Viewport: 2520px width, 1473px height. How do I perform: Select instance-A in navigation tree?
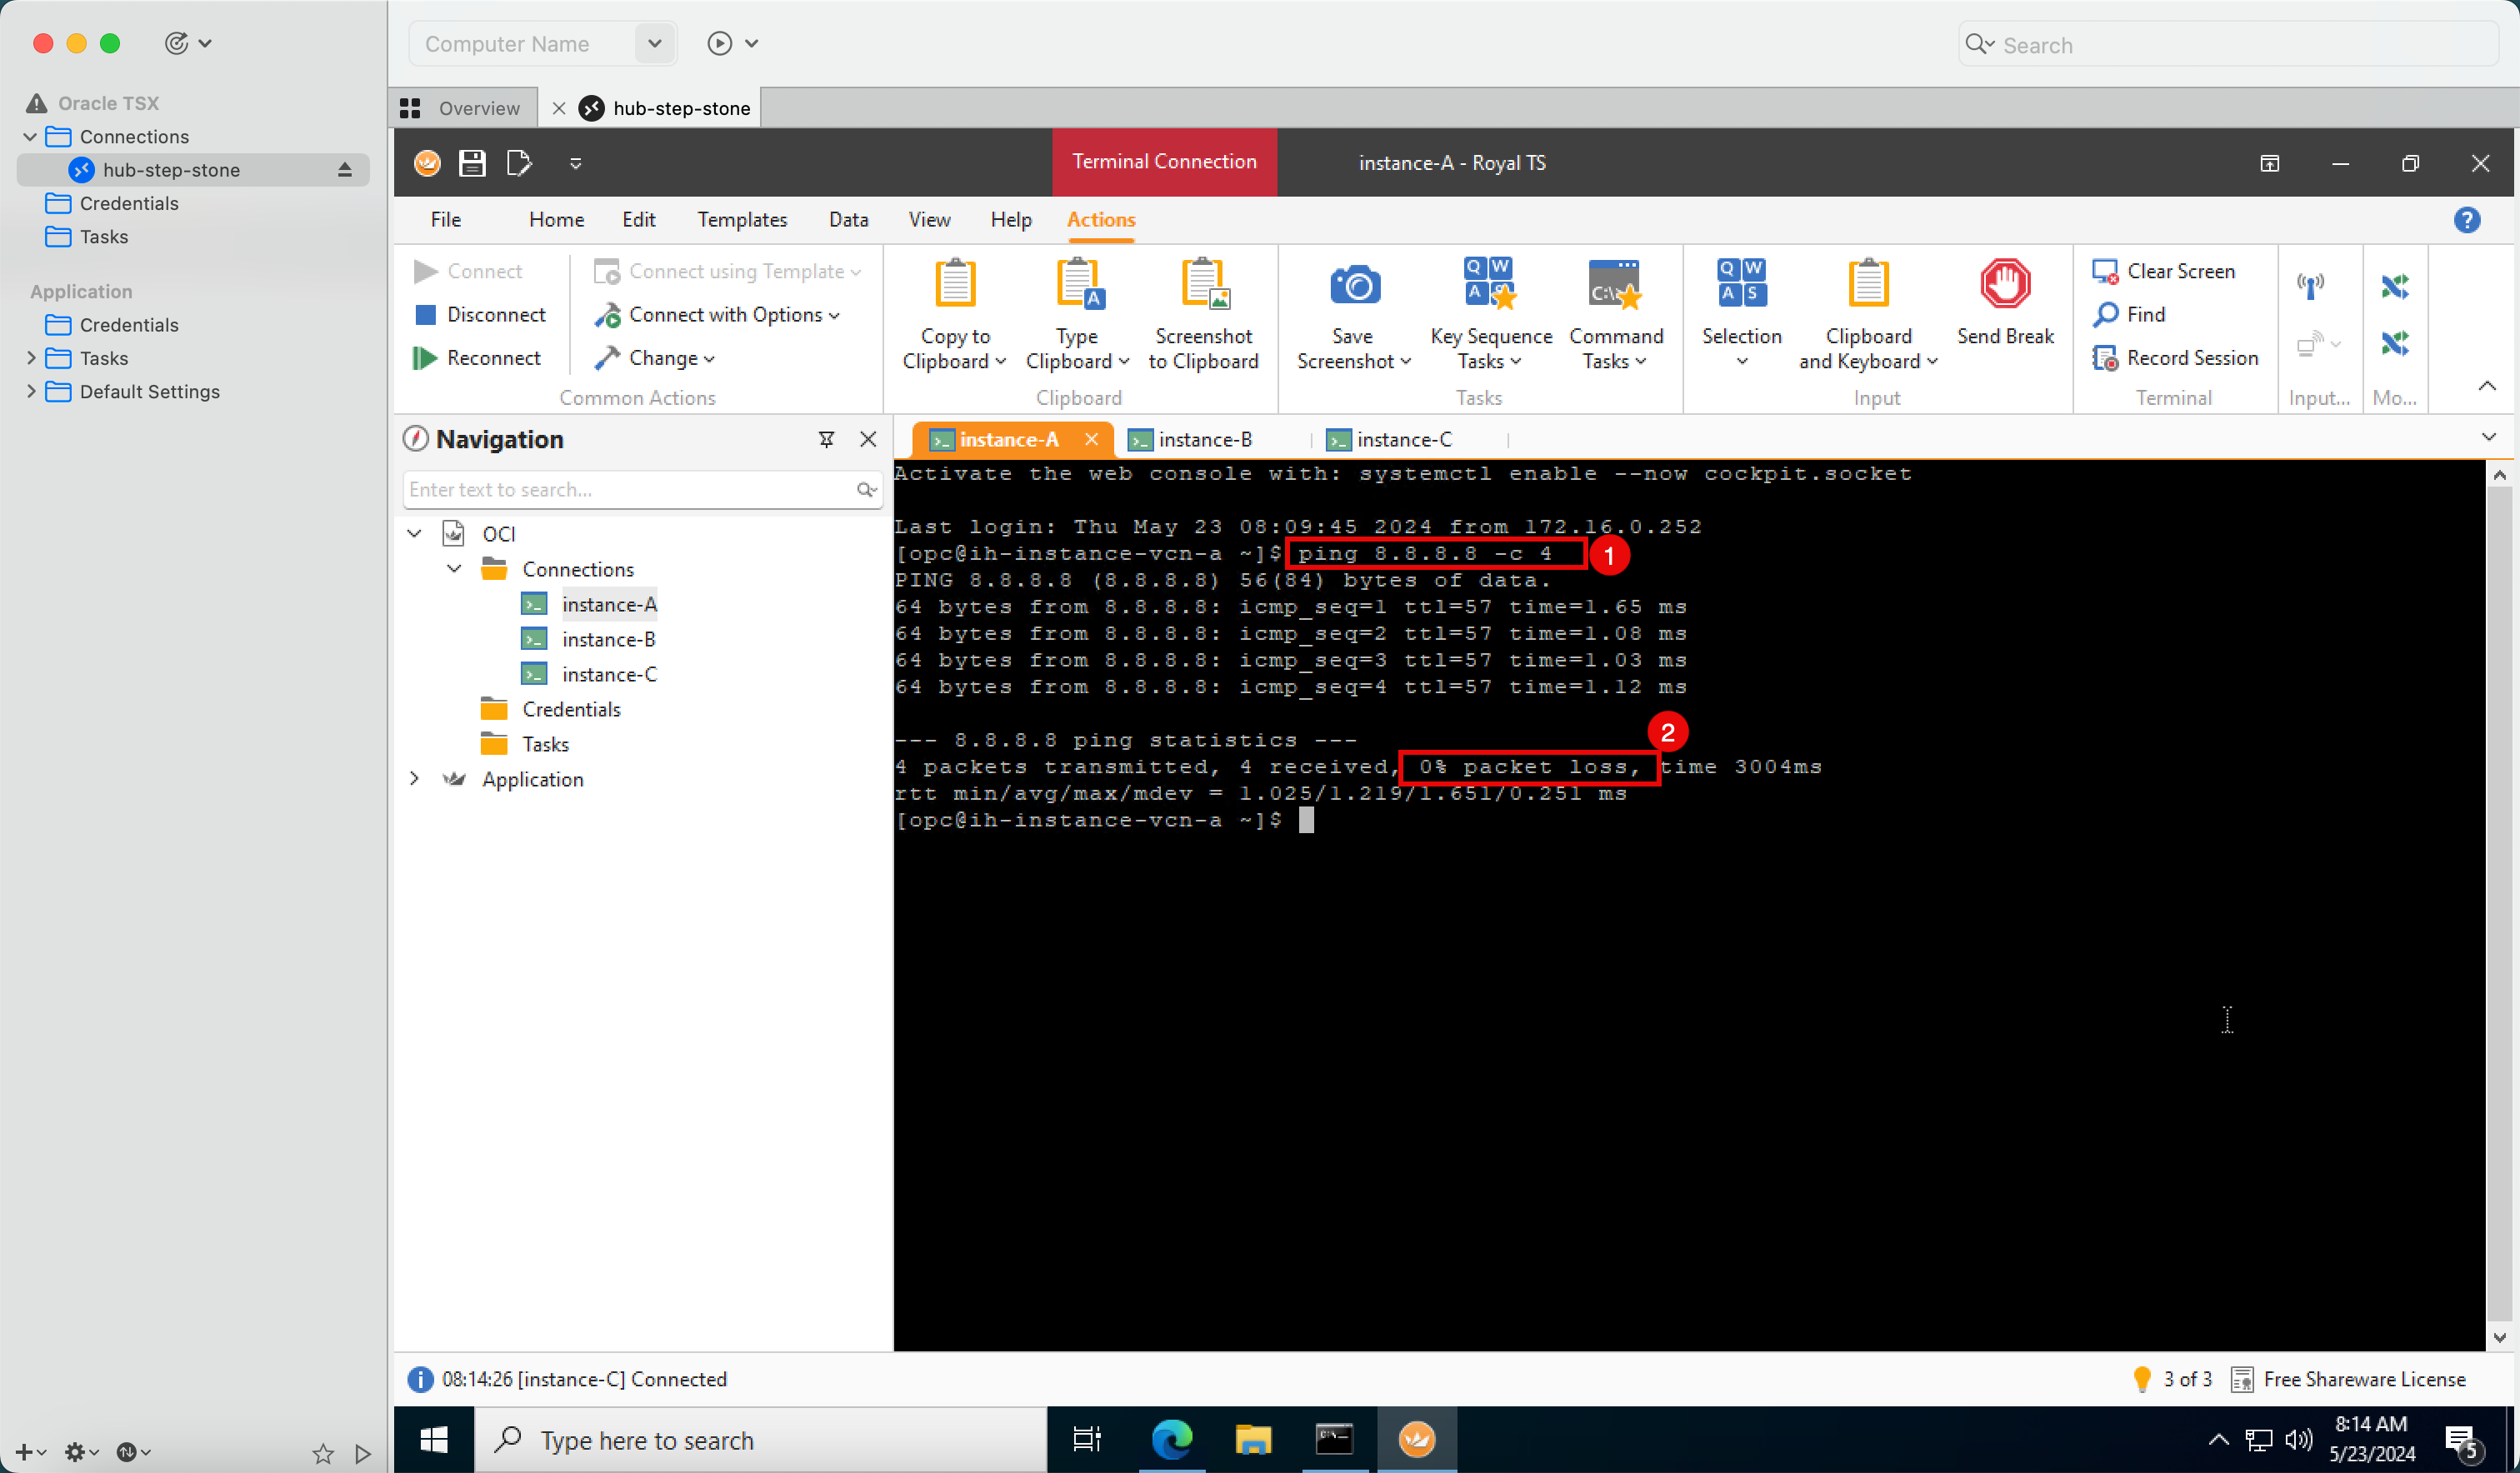click(607, 603)
